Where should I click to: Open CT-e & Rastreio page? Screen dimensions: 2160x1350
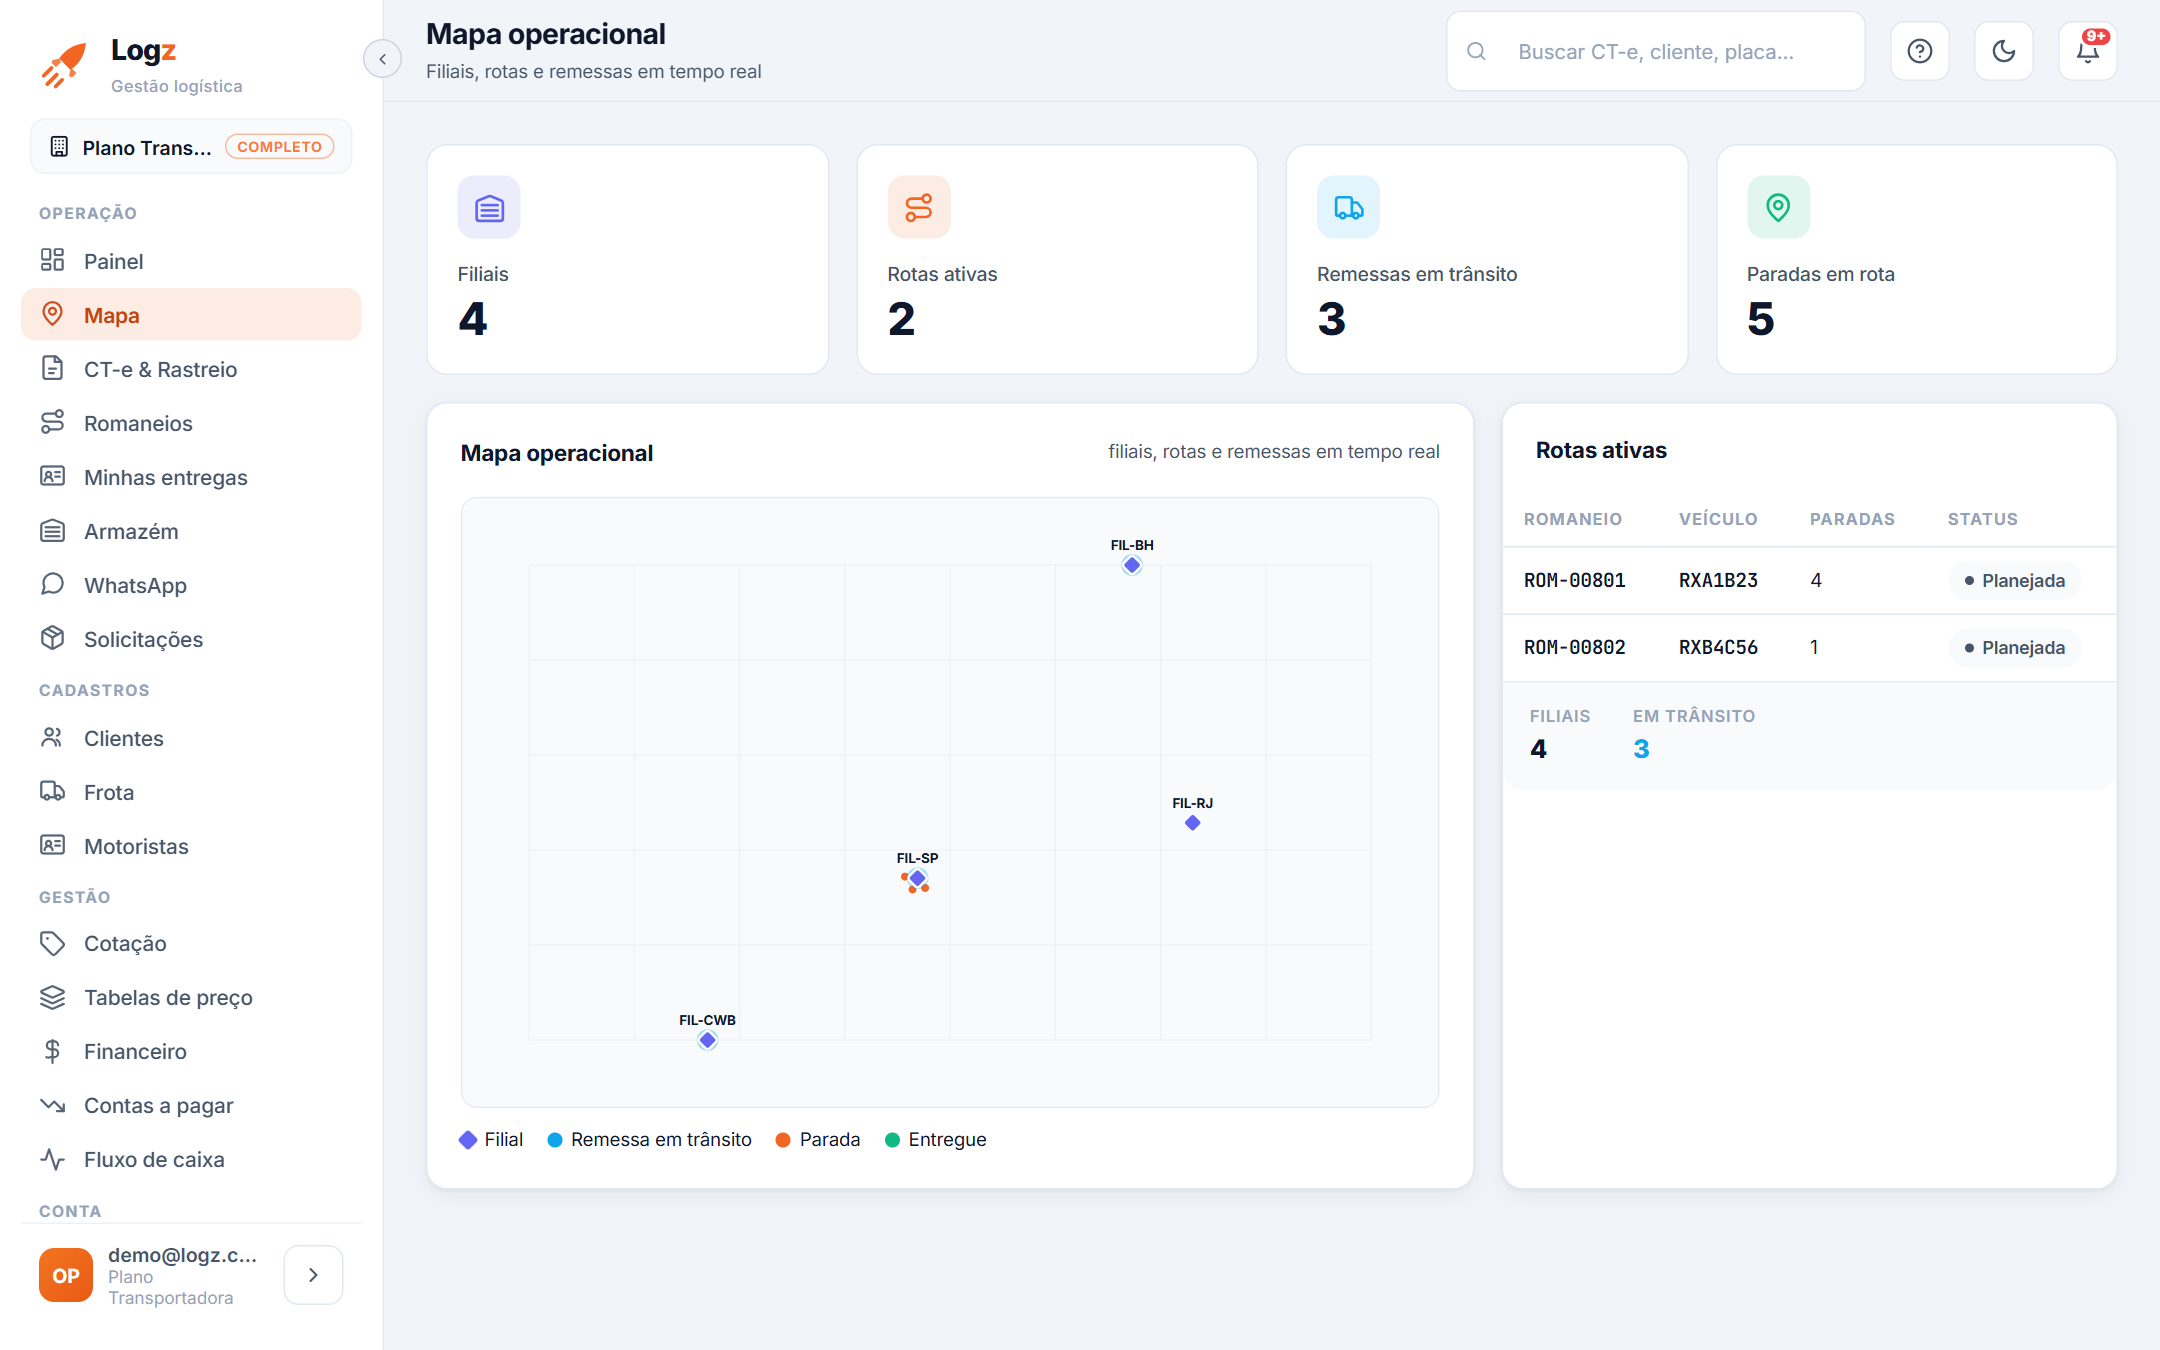pos(191,369)
